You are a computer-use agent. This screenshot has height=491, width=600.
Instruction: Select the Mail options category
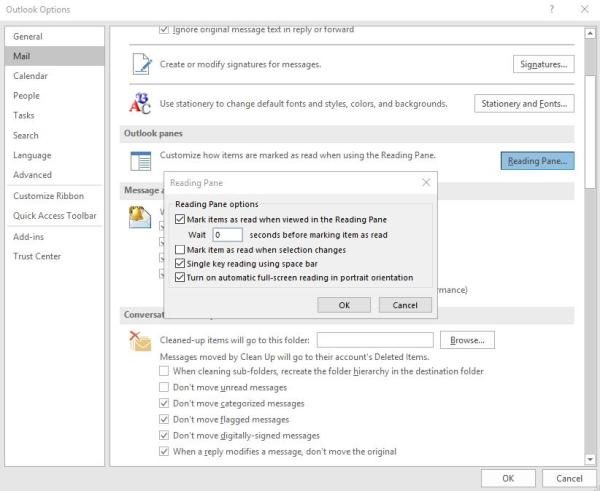point(54,56)
